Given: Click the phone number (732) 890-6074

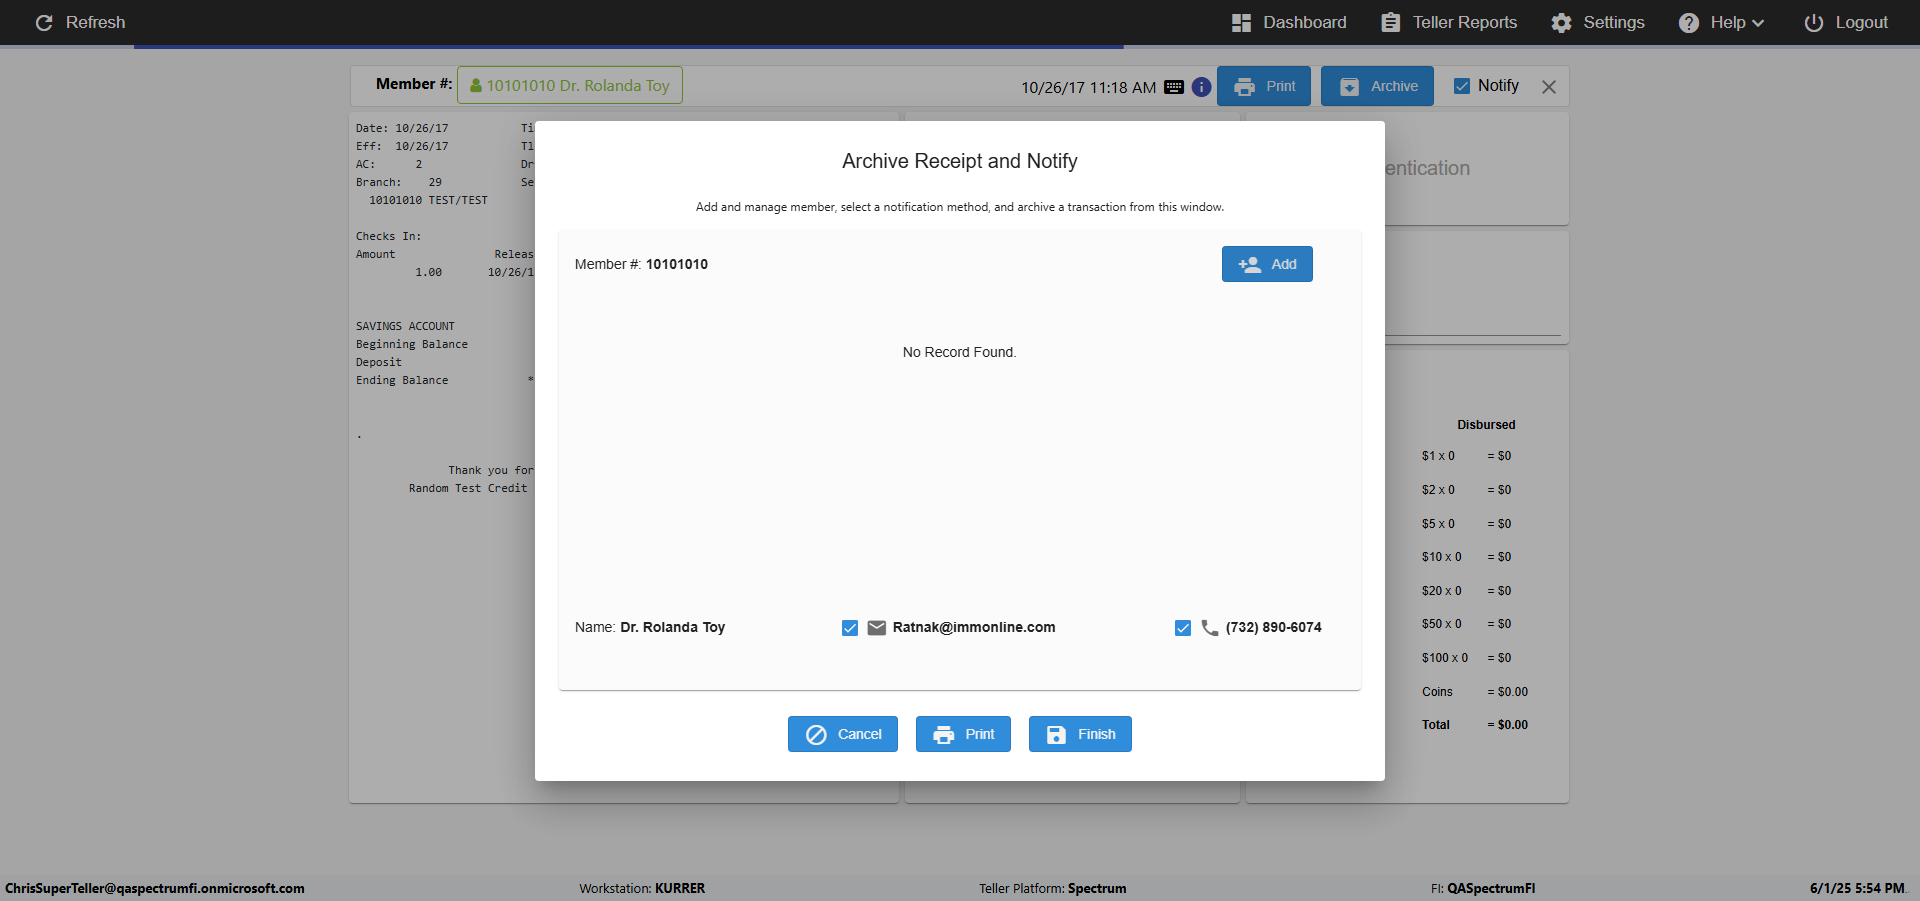Looking at the screenshot, I should coord(1274,628).
